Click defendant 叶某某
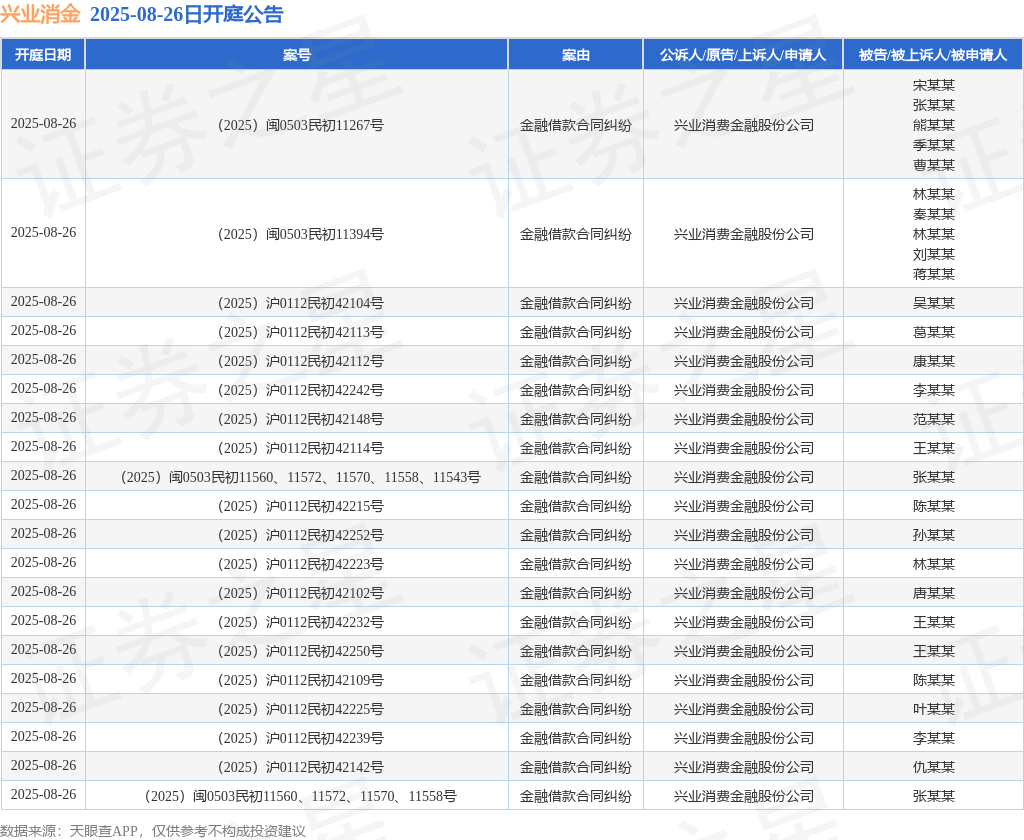This screenshot has width=1024, height=840. tap(933, 709)
